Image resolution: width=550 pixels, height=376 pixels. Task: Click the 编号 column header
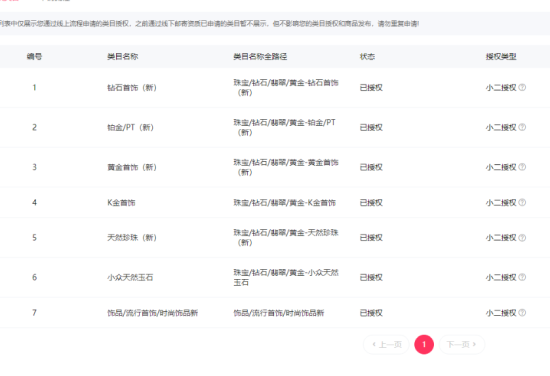click(34, 56)
